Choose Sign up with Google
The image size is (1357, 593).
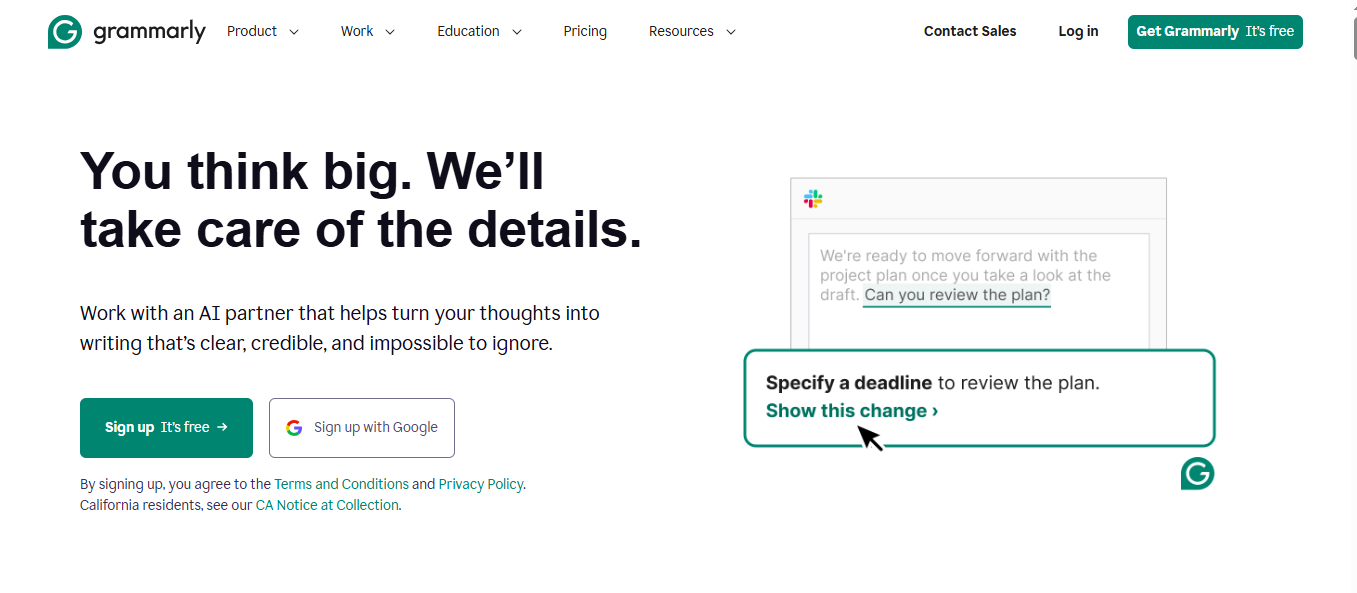point(361,427)
